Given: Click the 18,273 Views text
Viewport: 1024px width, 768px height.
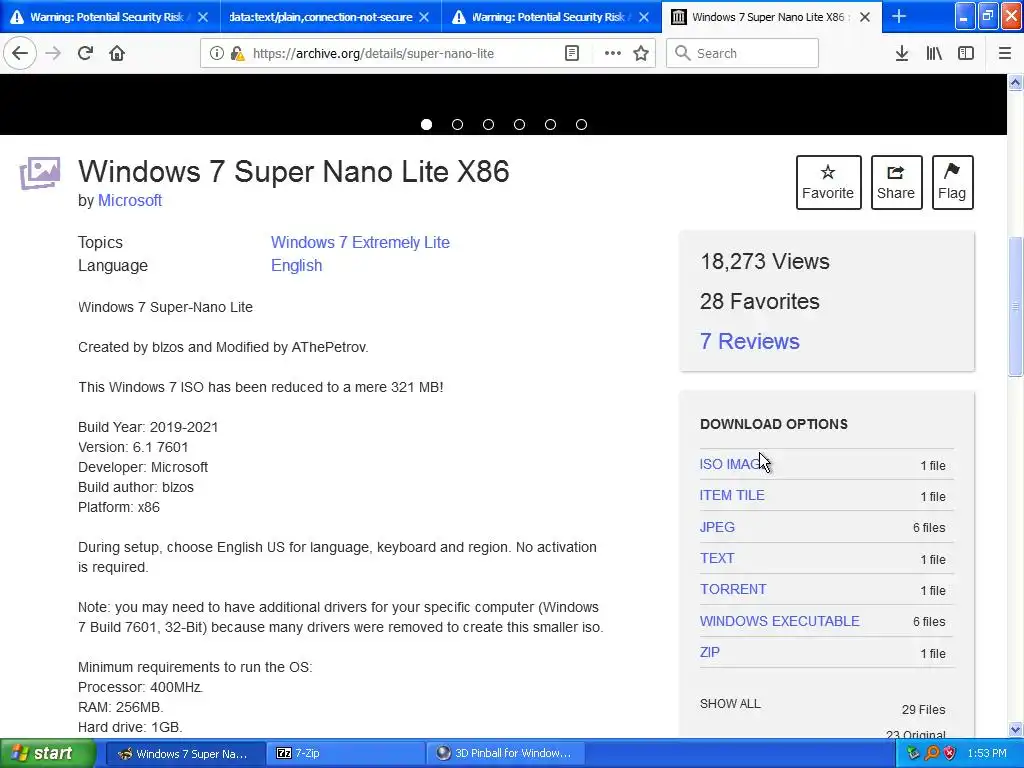Looking at the screenshot, I should [x=765, y=261].
